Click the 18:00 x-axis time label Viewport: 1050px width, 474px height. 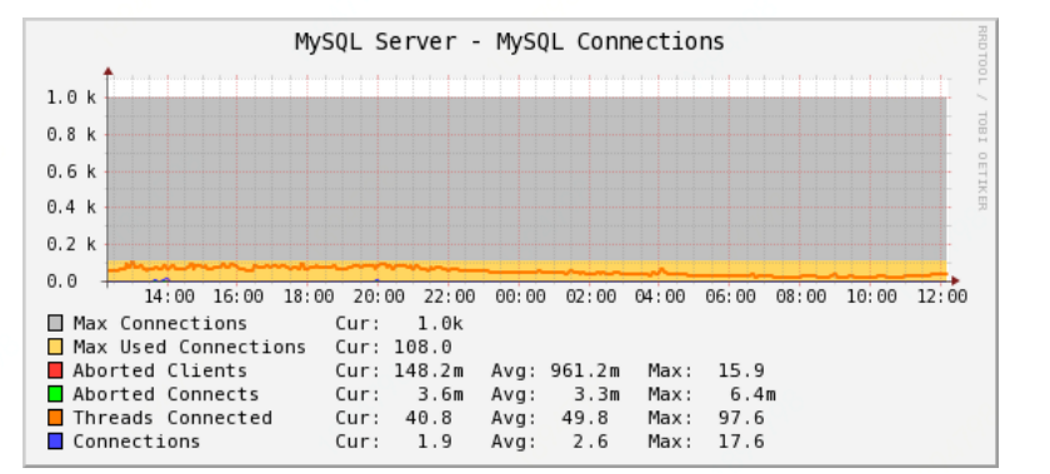[309, 296]
